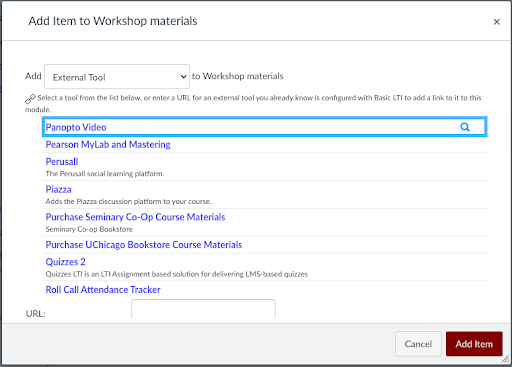Screen dimensions: 512x367
Task: Click the Piazza discussion platform description
Action: (x=128, y=201)
